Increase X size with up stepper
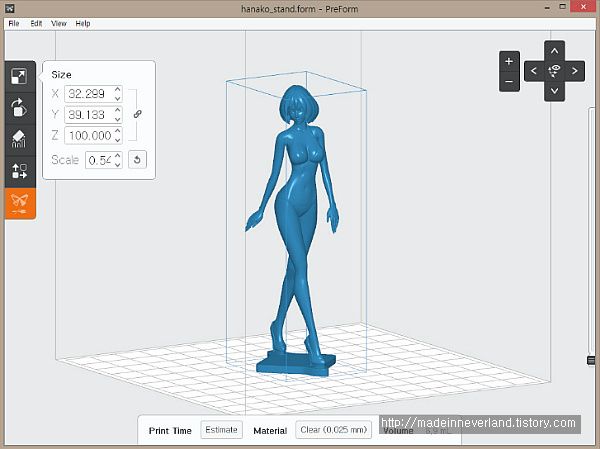 pyautogui.click(x=117, y=90)
